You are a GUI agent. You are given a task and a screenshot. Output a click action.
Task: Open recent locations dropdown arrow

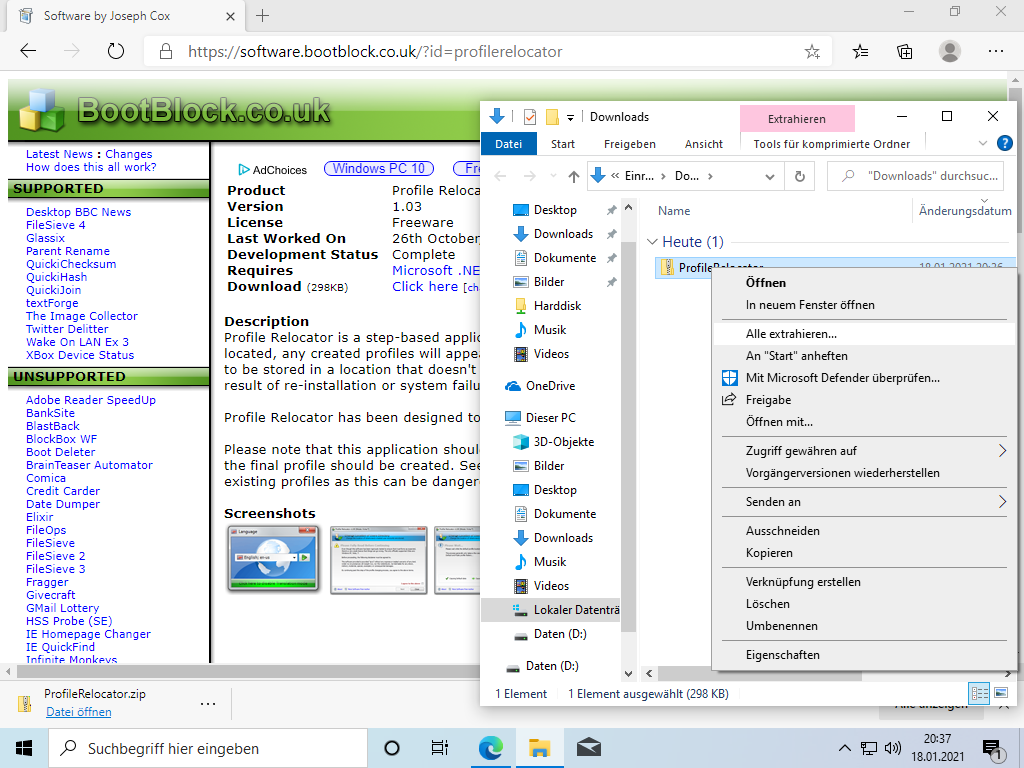[553, 176]
